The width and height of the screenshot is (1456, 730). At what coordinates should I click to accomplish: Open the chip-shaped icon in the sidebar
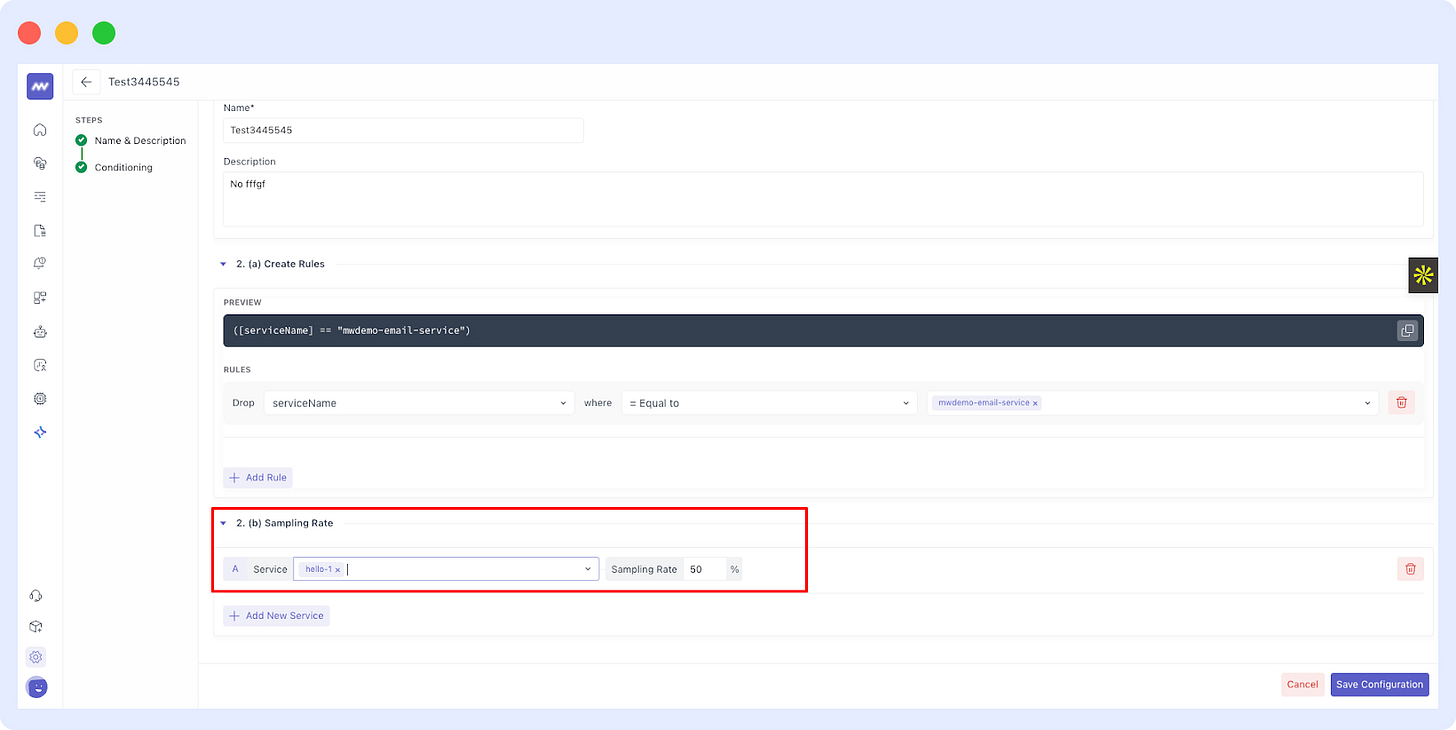pyautogui.click(x=40, y=398)
